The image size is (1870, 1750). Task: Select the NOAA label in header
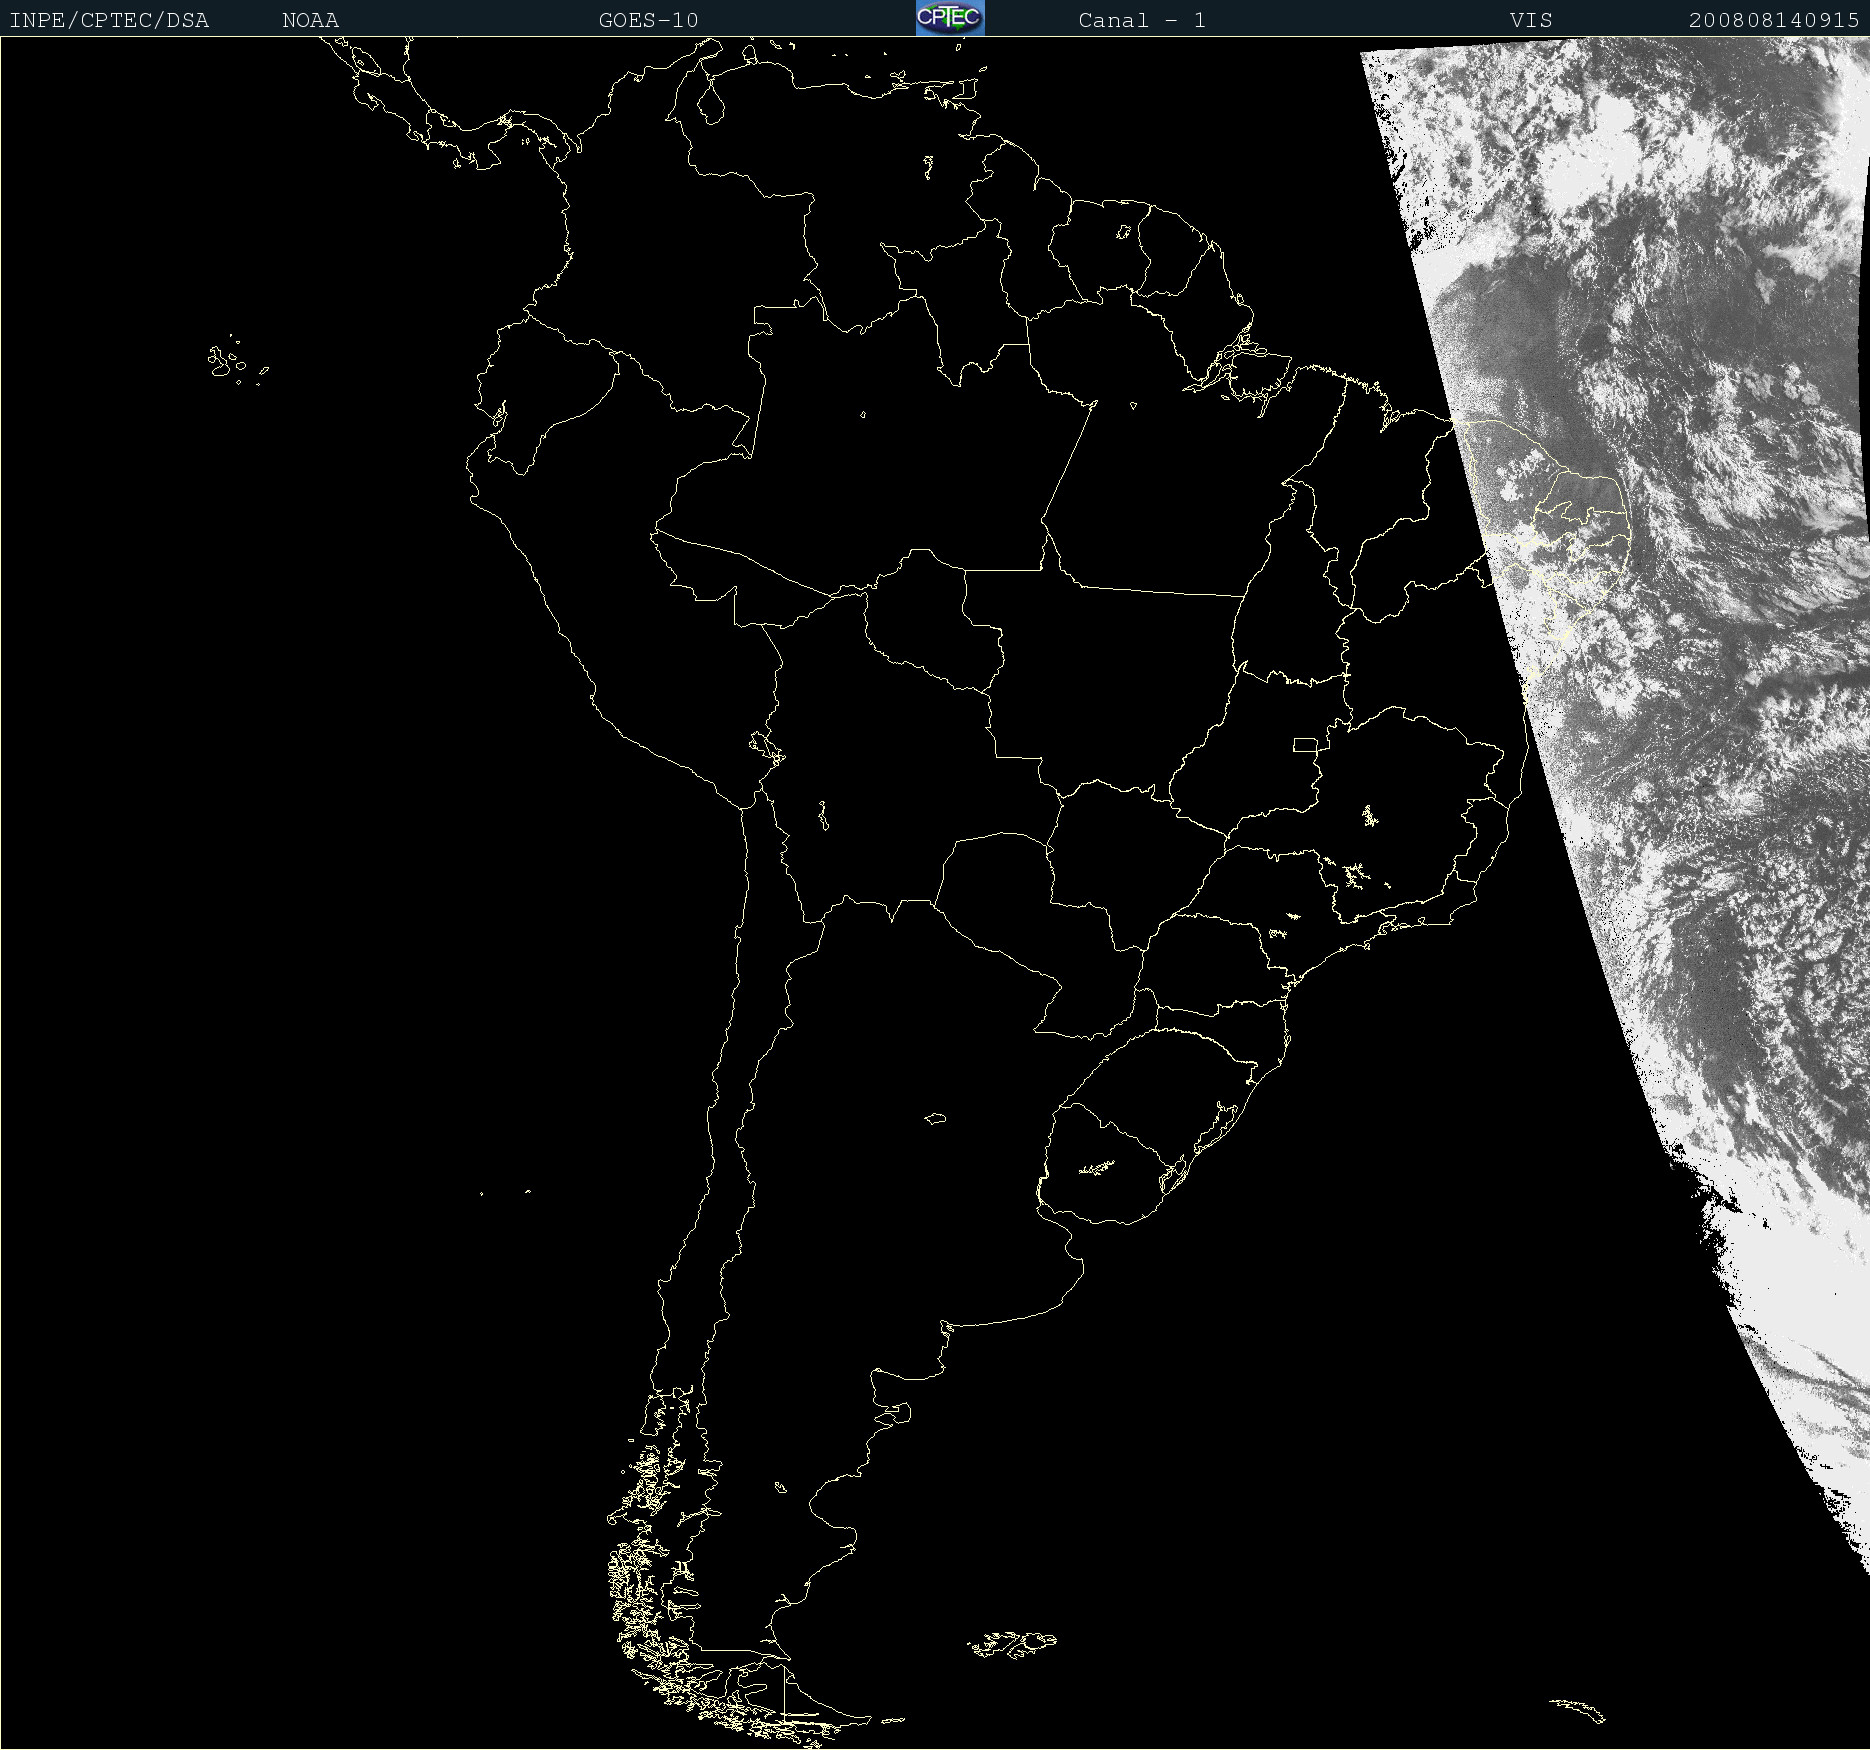click(x=310, y=20)
